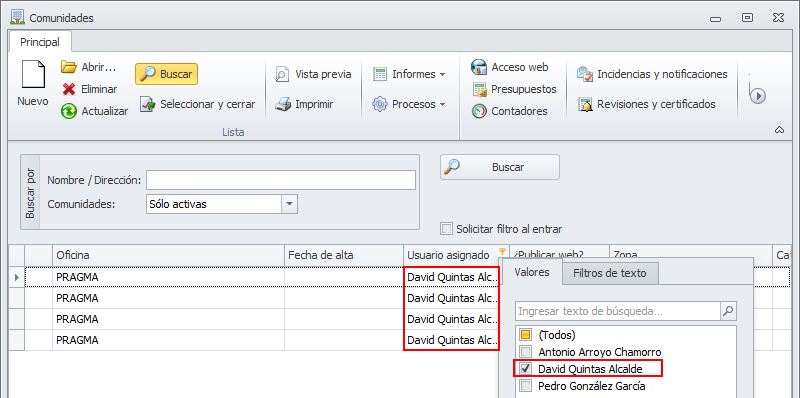
Task: Select the Principal ribbon tab
Action: pos(40,42)
